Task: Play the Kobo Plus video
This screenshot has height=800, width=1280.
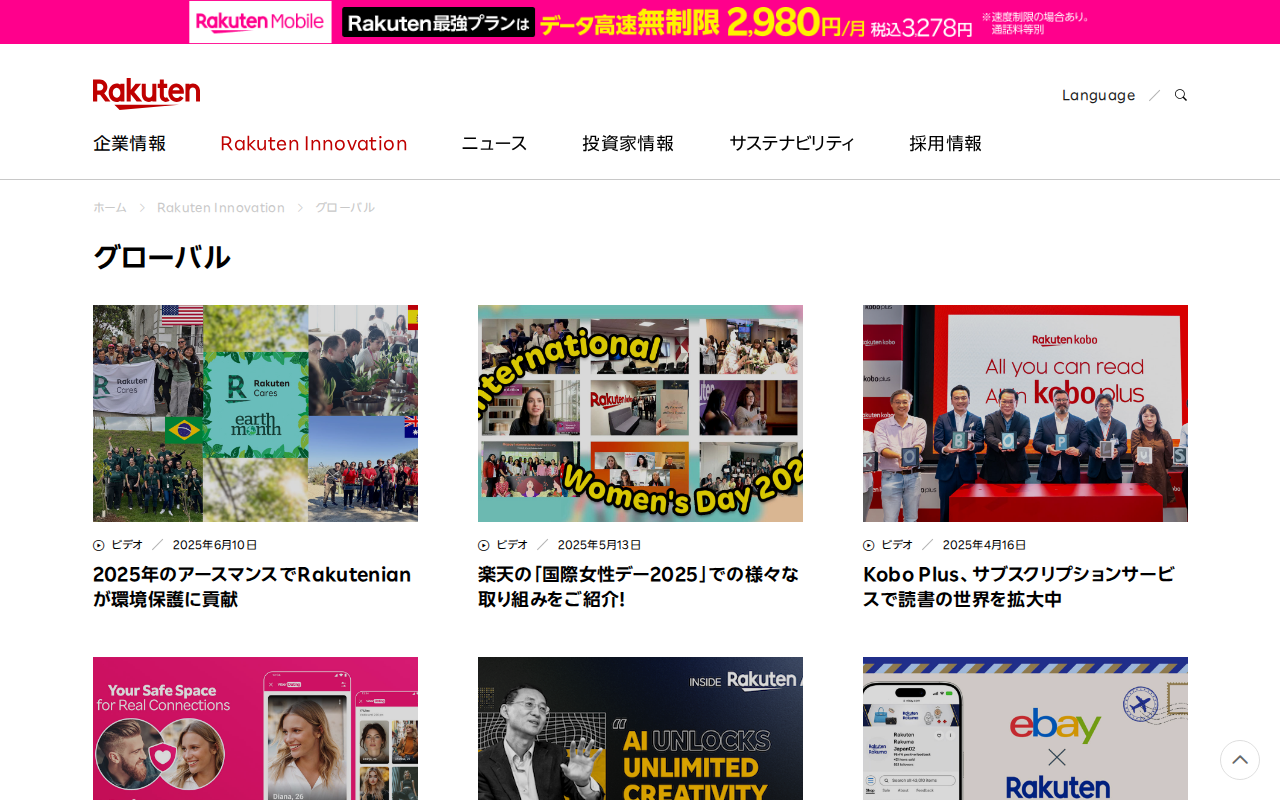Action: pos(1025,413)
